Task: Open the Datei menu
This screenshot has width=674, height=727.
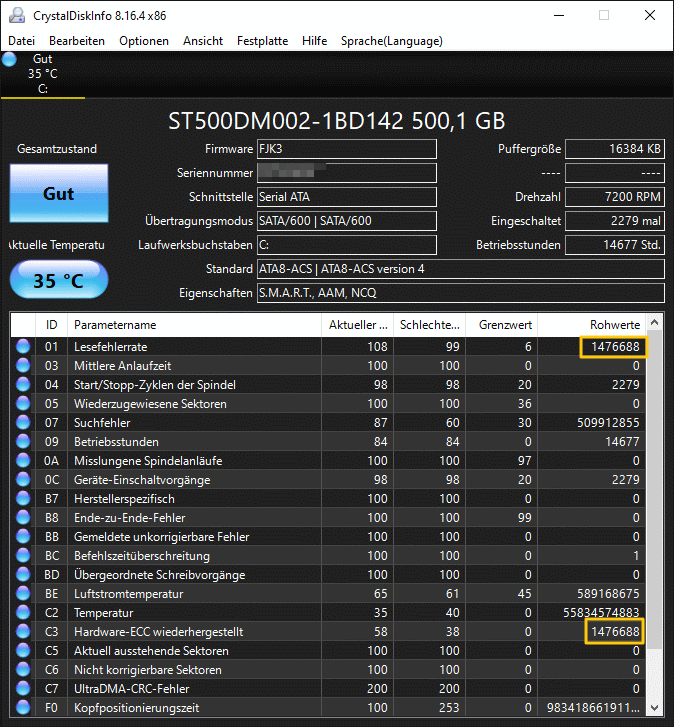Action: (x=21, y=41)
